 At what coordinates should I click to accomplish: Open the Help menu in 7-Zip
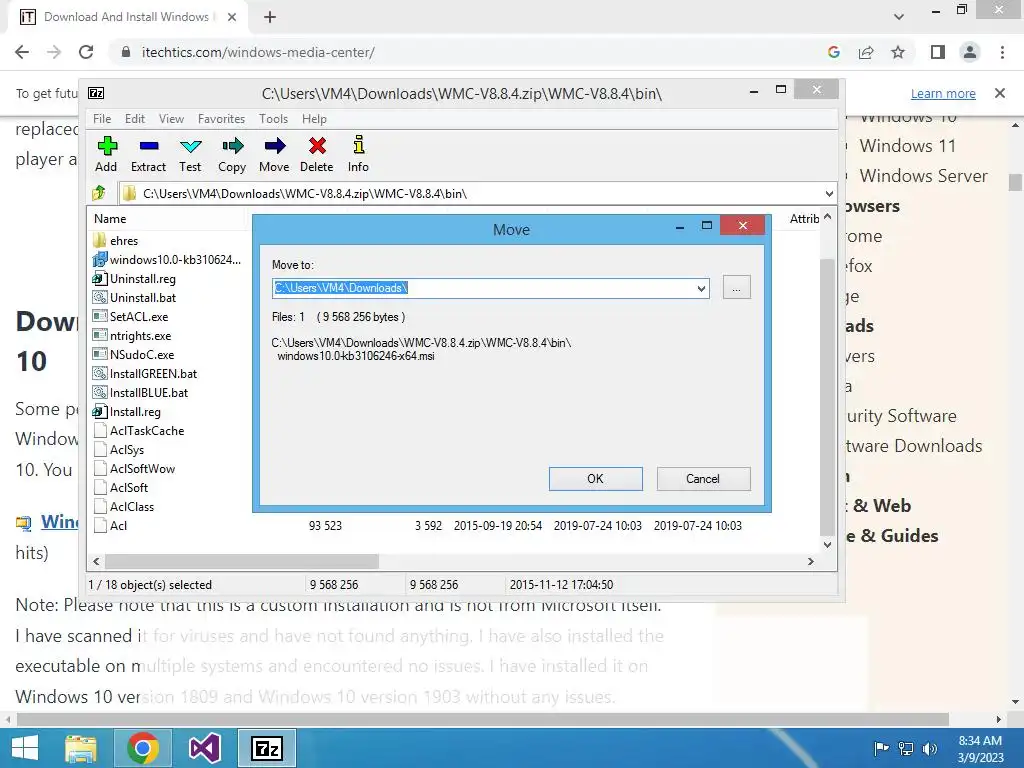coord(314,119)
